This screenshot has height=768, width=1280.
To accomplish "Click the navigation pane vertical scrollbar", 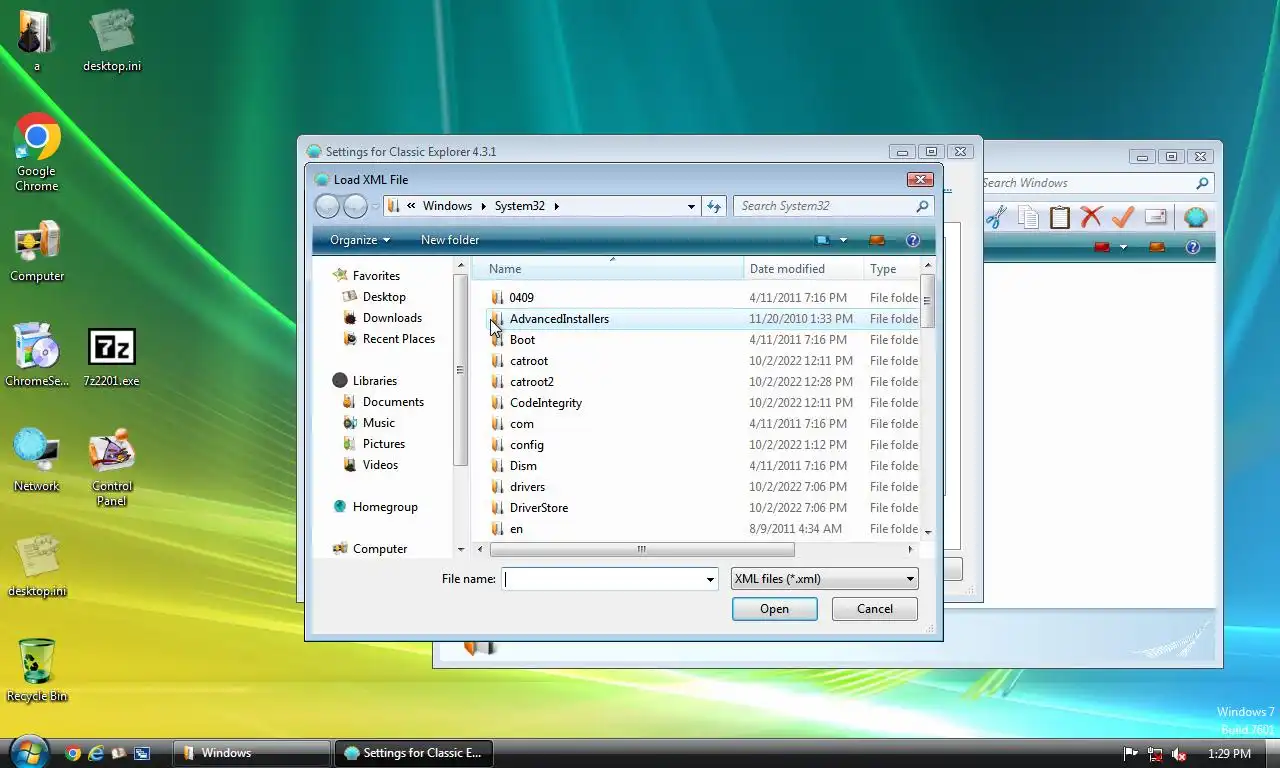I will click(x=461, y=370).
